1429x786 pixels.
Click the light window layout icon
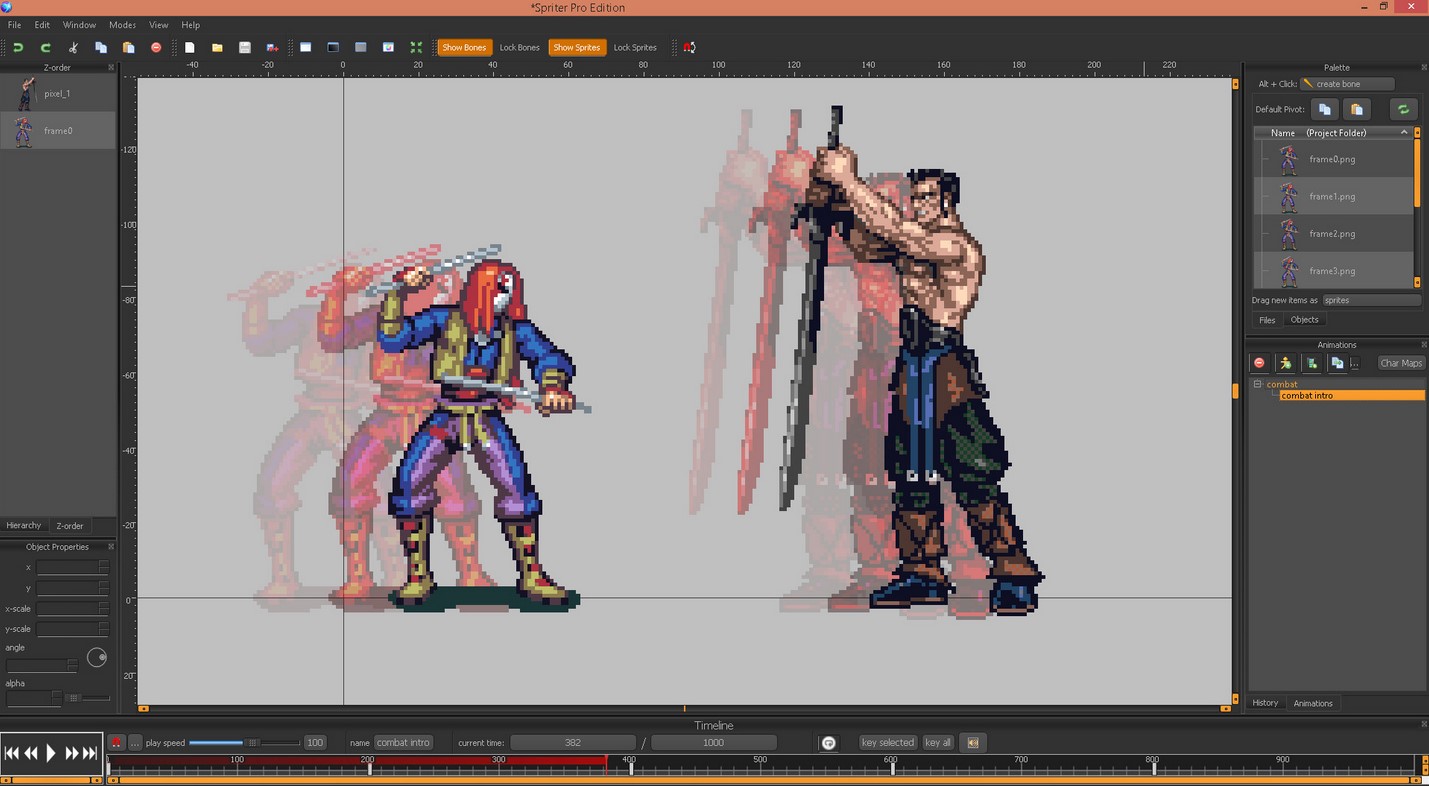[x=306, y=47]
